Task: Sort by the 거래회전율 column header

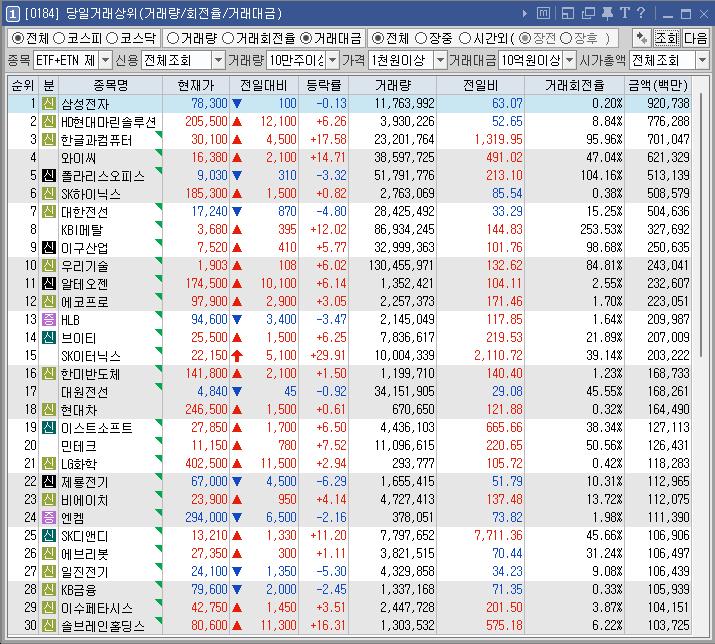Action: 575,85
